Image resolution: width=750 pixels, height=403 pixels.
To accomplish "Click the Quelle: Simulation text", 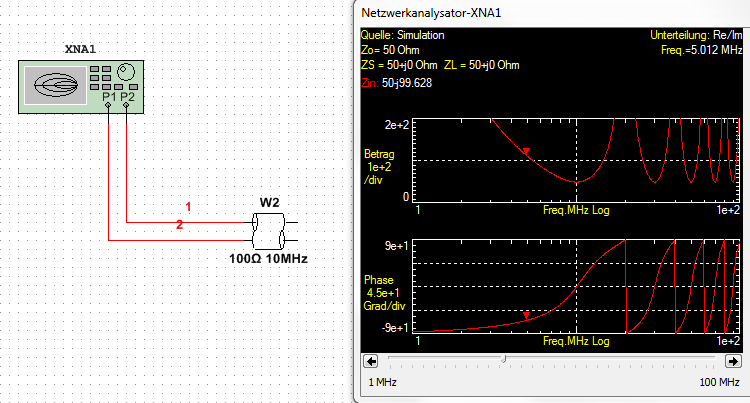I will tap(402, 35).
